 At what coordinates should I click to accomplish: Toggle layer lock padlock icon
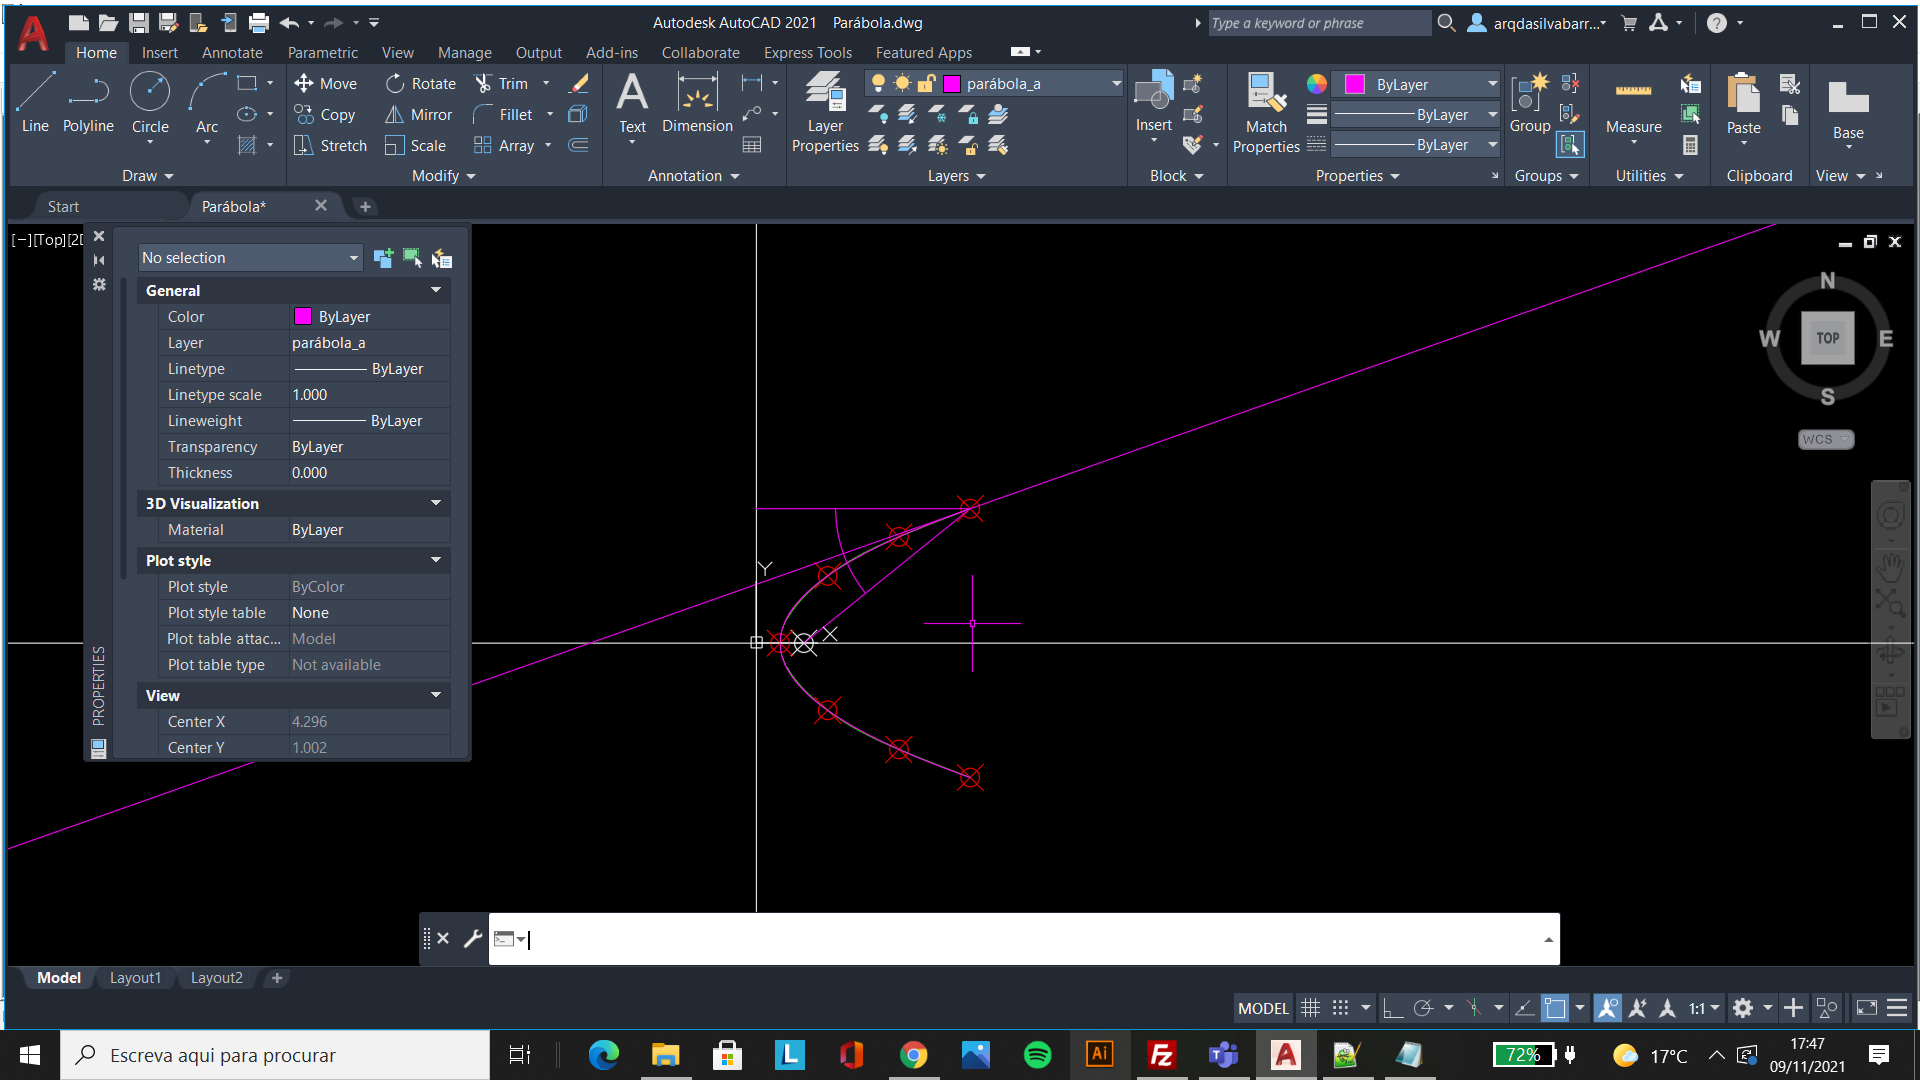tap(927, 84)
